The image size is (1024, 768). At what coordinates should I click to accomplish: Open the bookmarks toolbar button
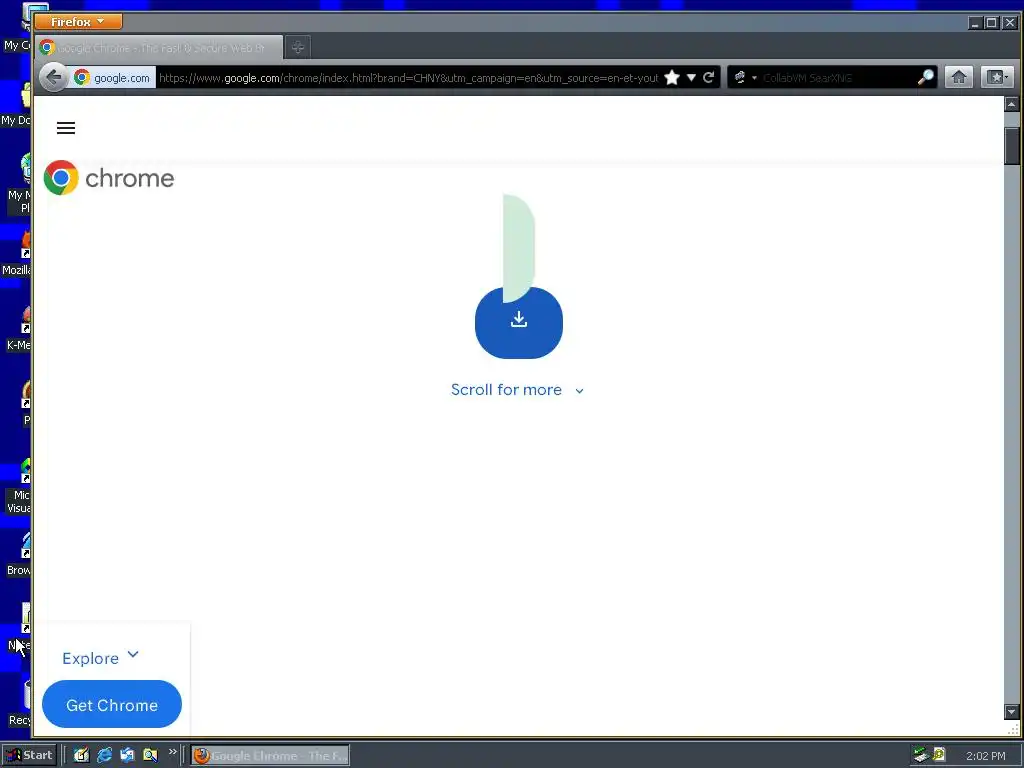(x=997, y=78)
